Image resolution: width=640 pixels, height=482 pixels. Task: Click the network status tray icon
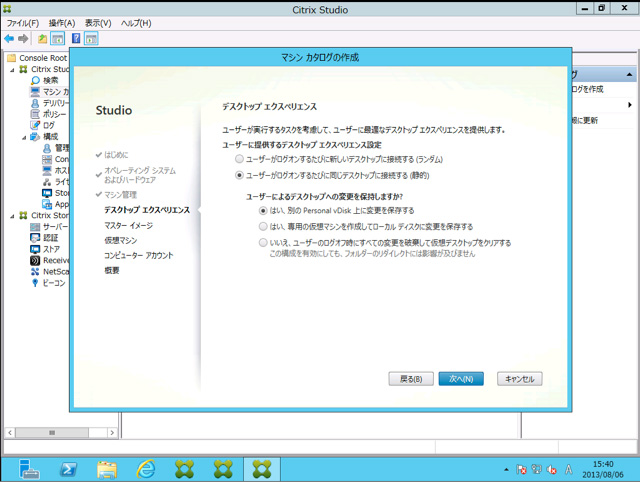(536, 469)
